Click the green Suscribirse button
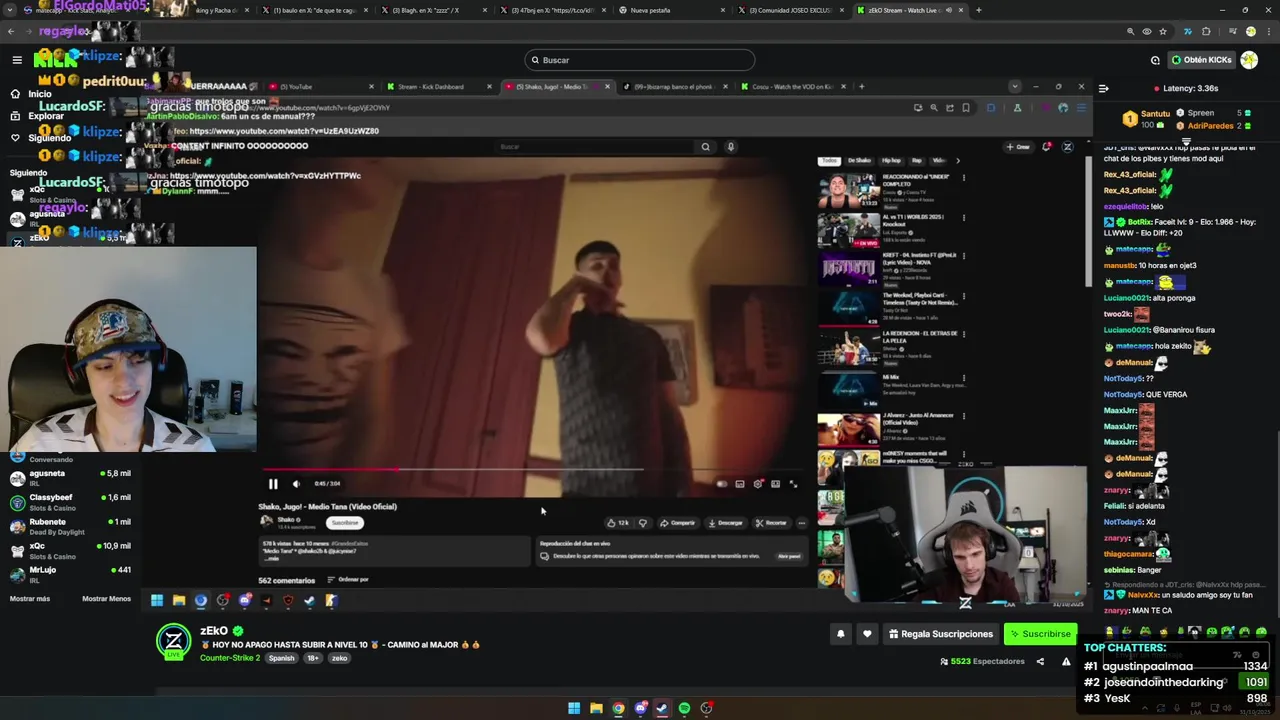The height and width of the screenshot is (720, 1280). pyautogui.click(x=1041, y=634)
